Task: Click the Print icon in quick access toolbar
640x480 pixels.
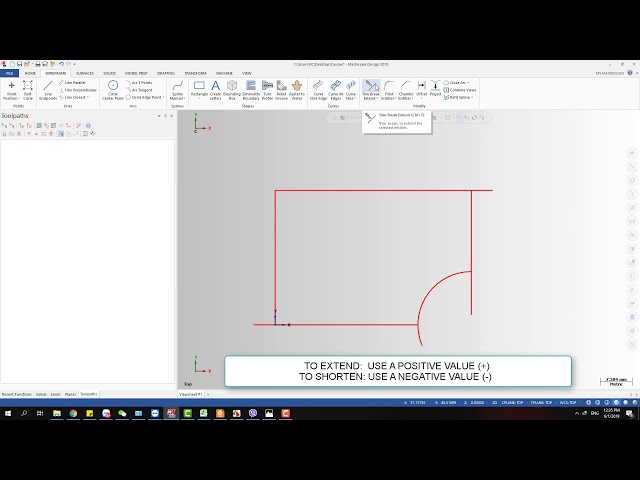Action: click(38, 64)
